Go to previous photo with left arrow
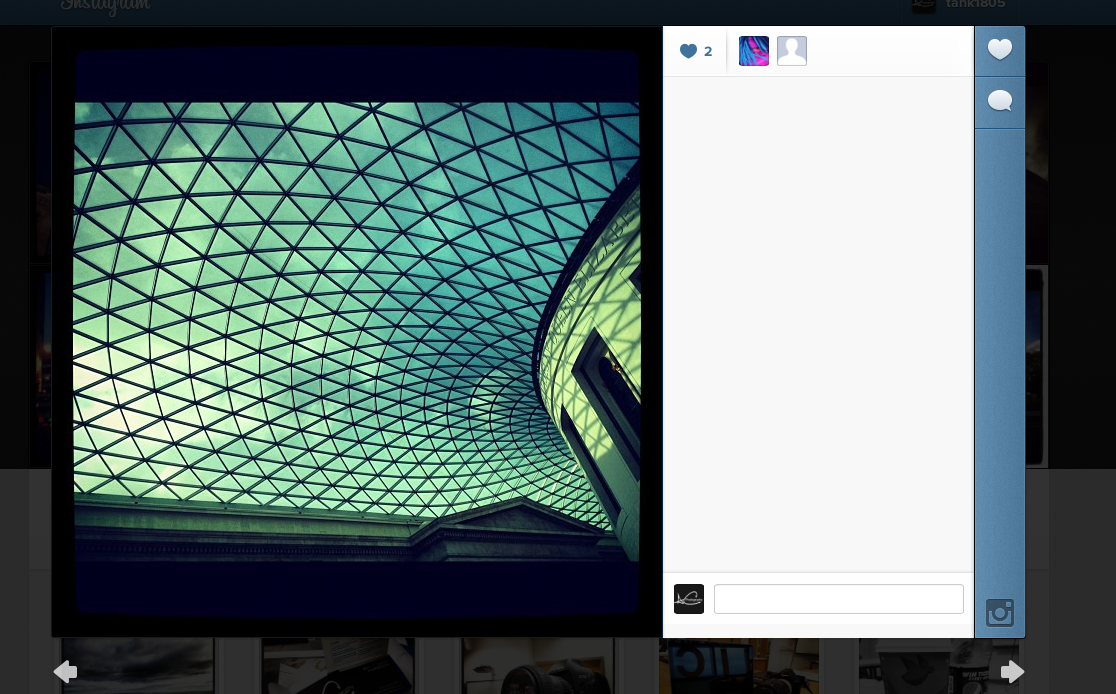The image size is (1116, 694). point(65,671)
